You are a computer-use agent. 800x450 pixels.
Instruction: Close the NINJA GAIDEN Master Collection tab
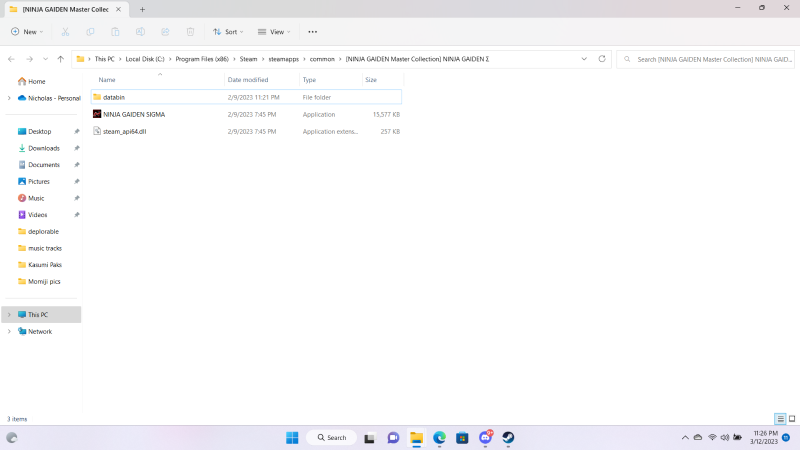coord(118,9)
